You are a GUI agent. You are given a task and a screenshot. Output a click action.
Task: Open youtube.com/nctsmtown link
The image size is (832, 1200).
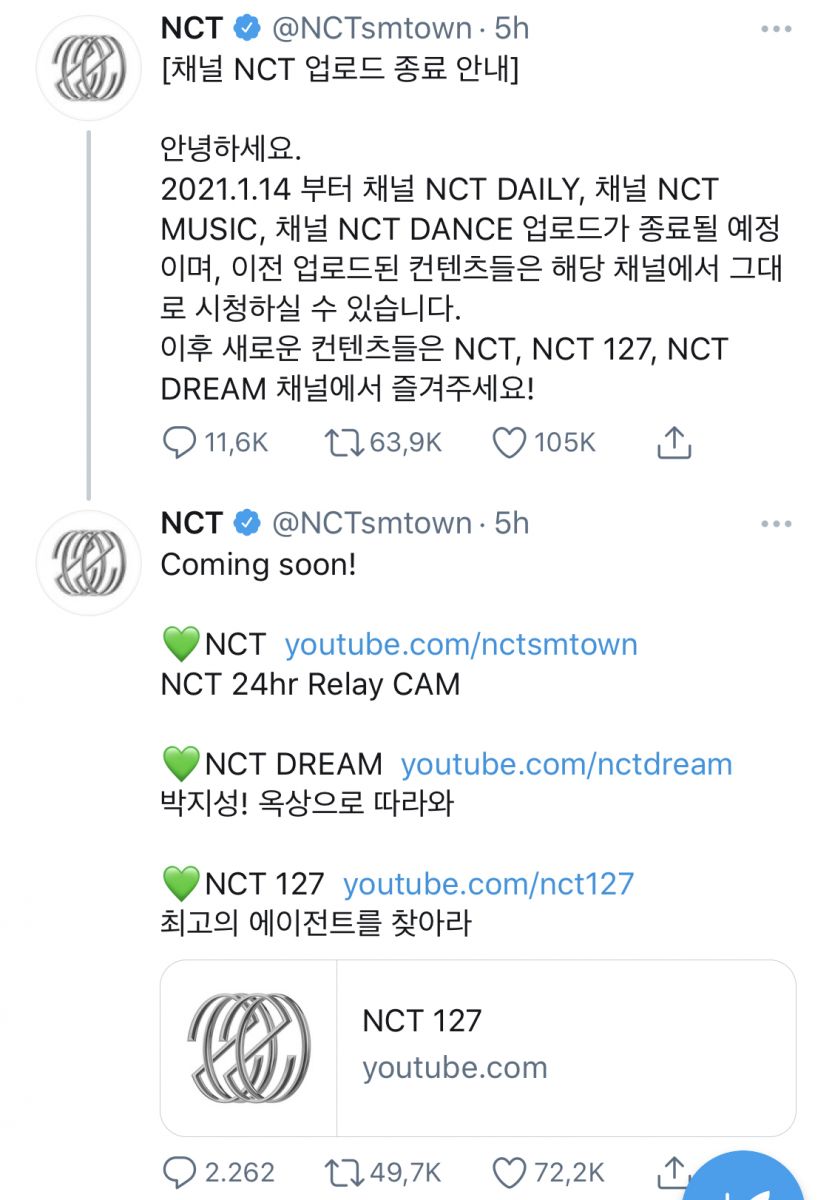(461, 644)
